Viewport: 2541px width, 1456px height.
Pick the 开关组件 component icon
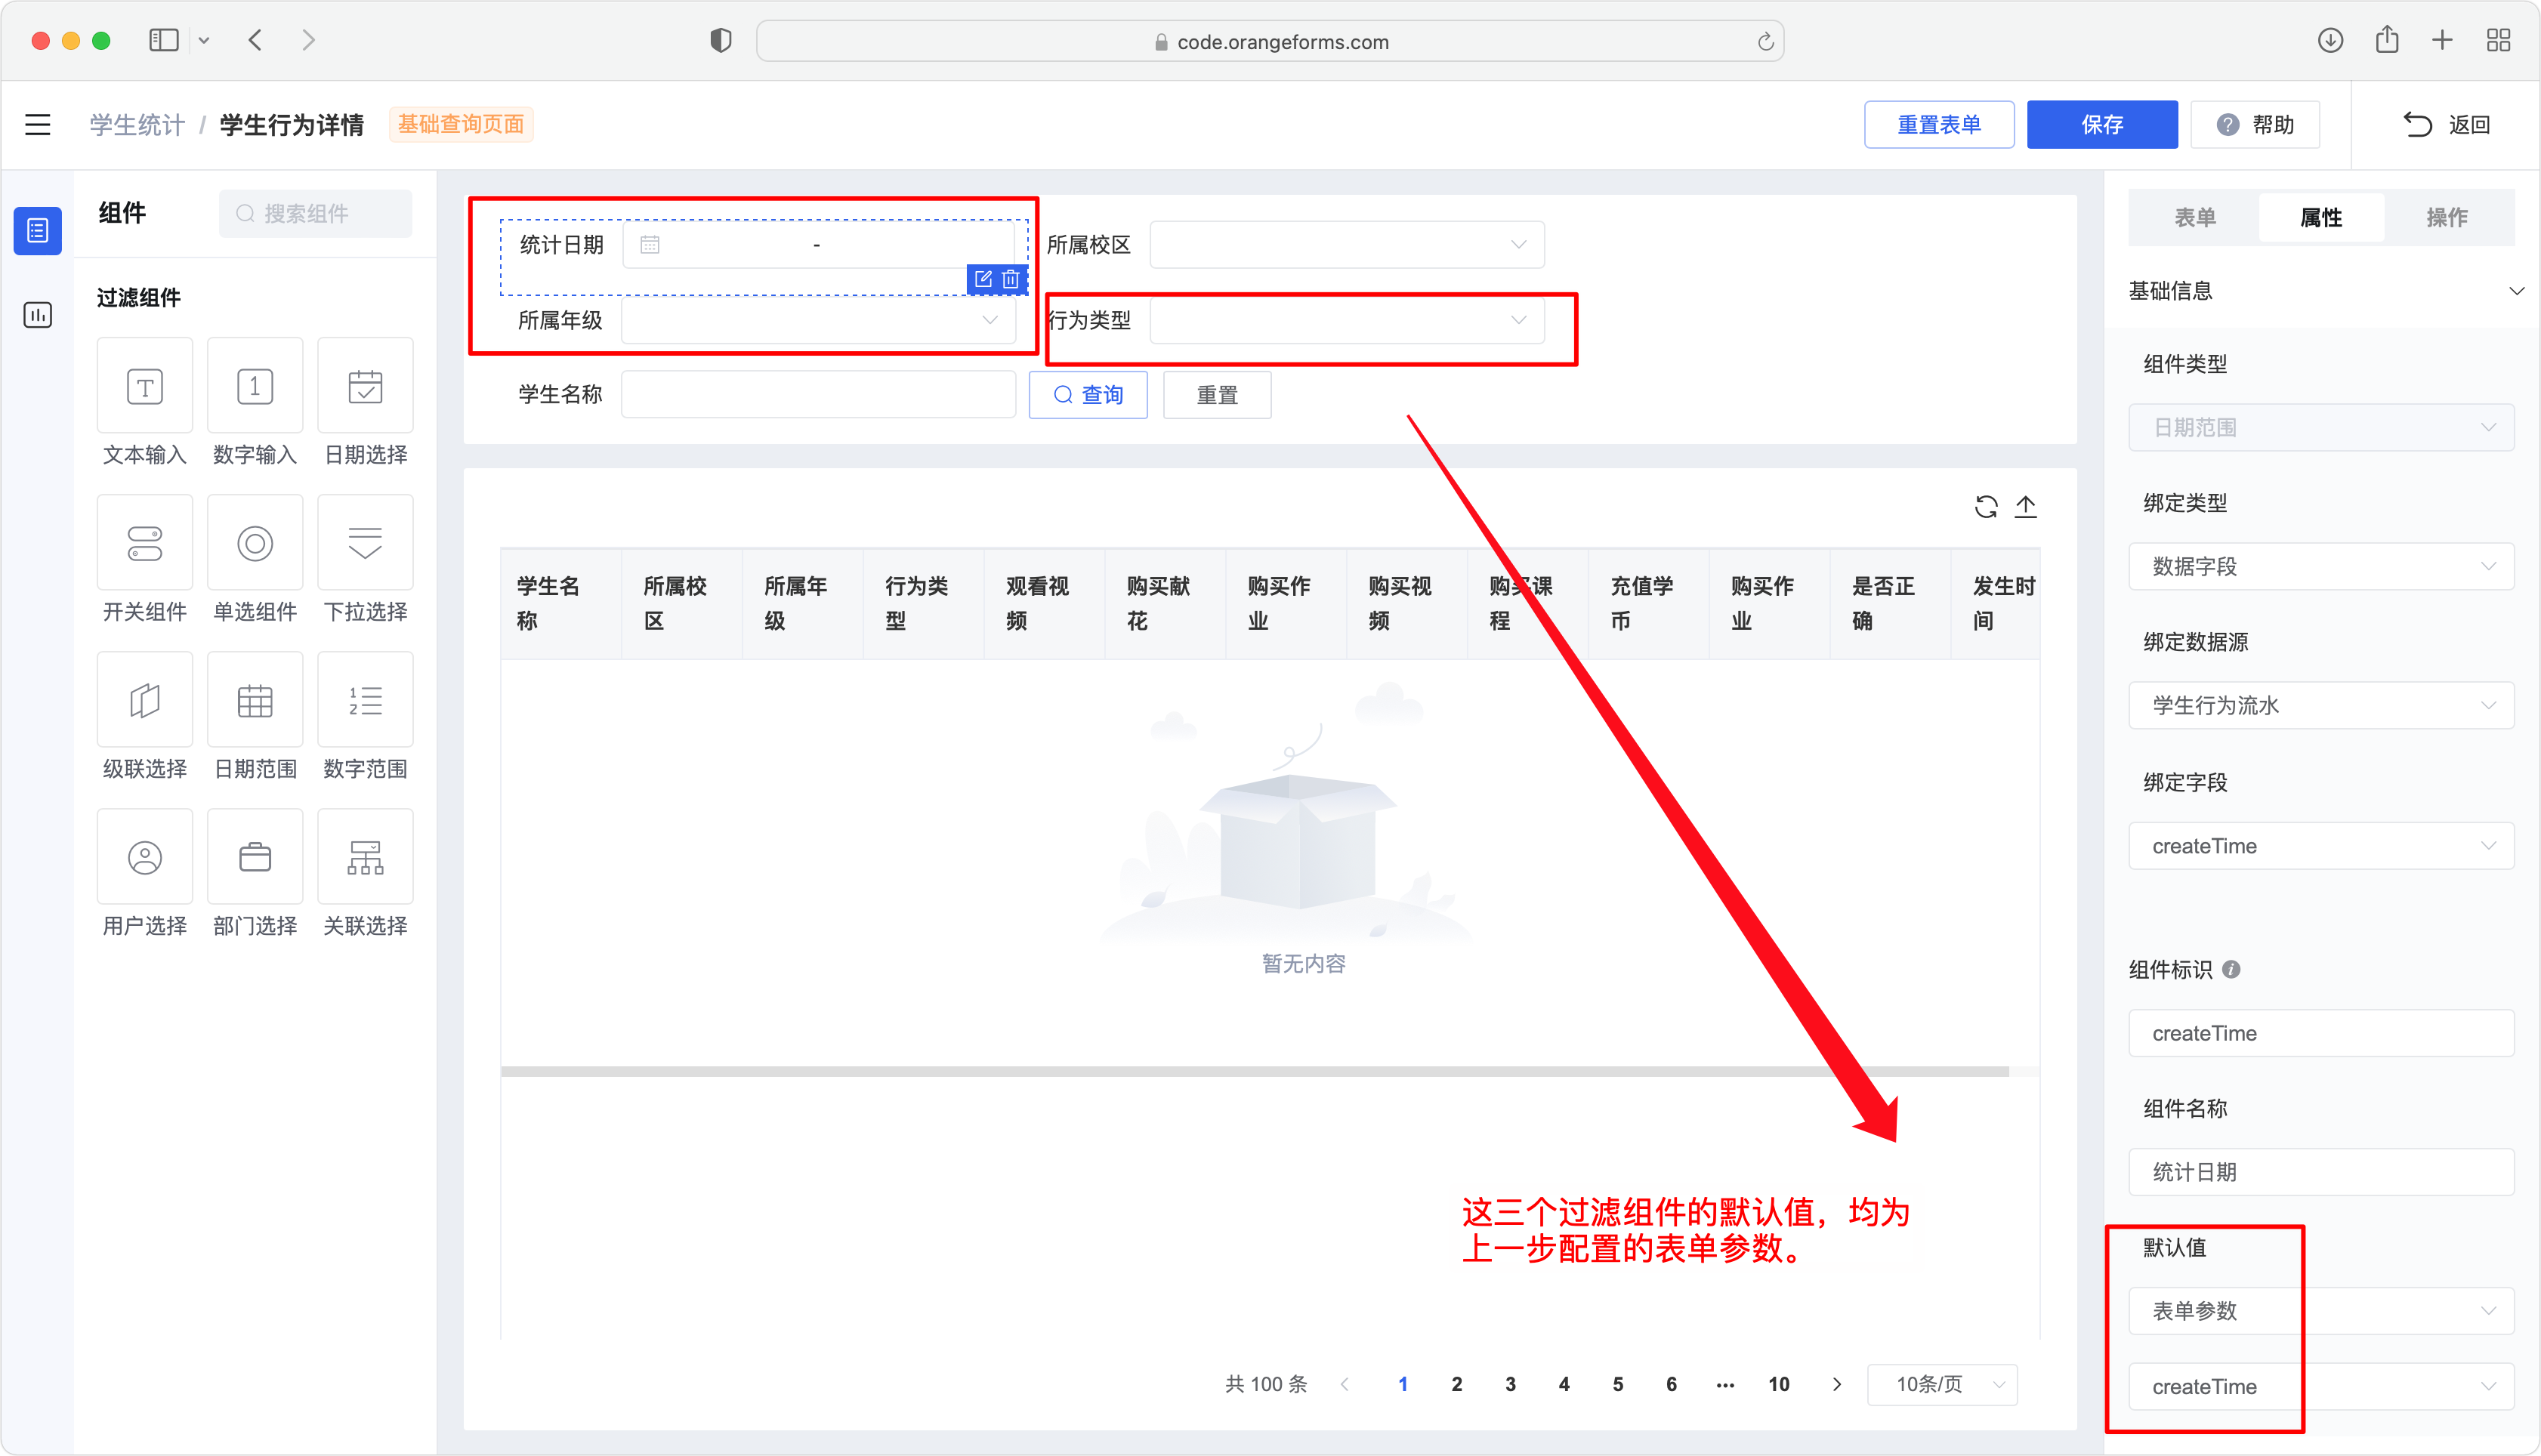[x=145, y=543]
